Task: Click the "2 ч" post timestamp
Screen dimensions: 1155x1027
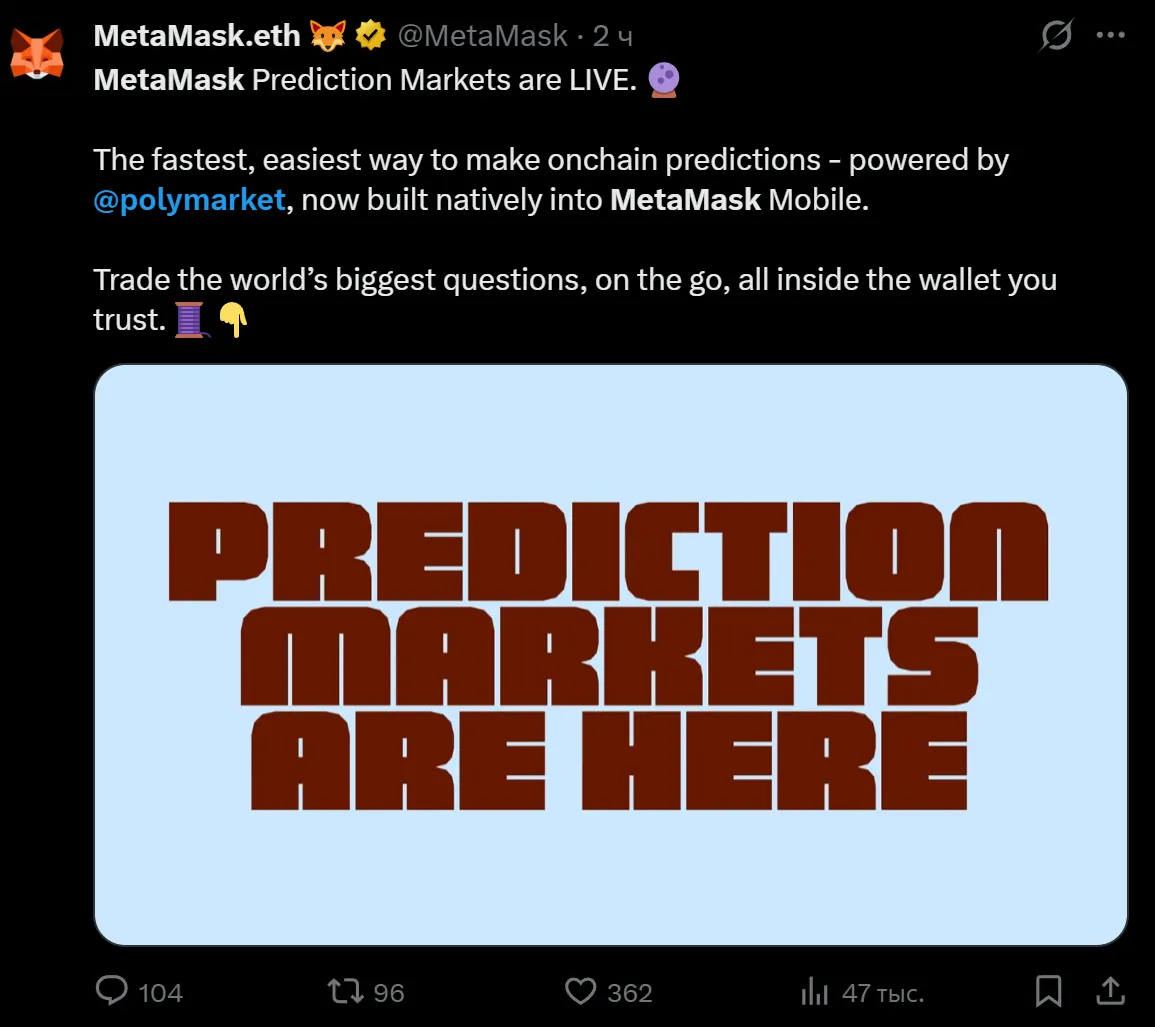Action: click(613, 36)
